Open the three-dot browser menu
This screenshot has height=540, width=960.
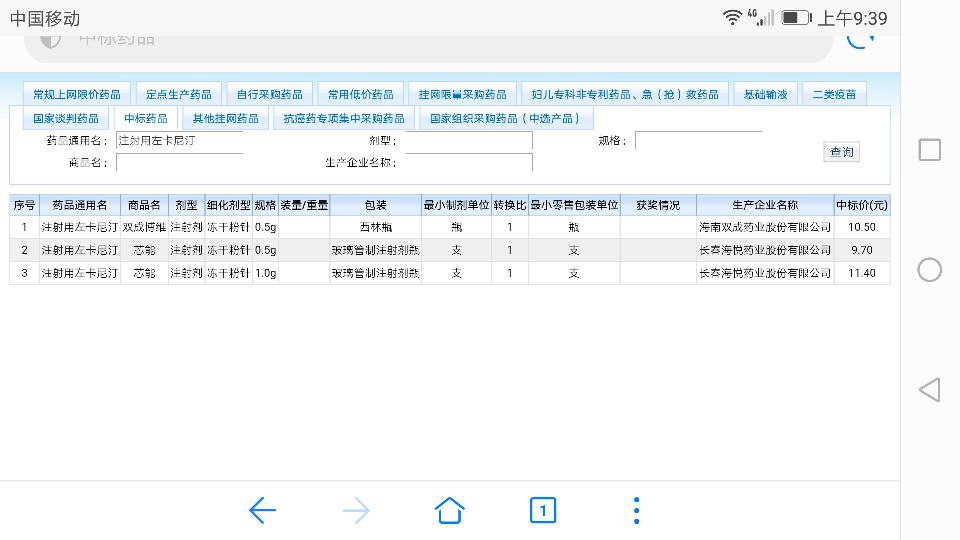[636, 511]
